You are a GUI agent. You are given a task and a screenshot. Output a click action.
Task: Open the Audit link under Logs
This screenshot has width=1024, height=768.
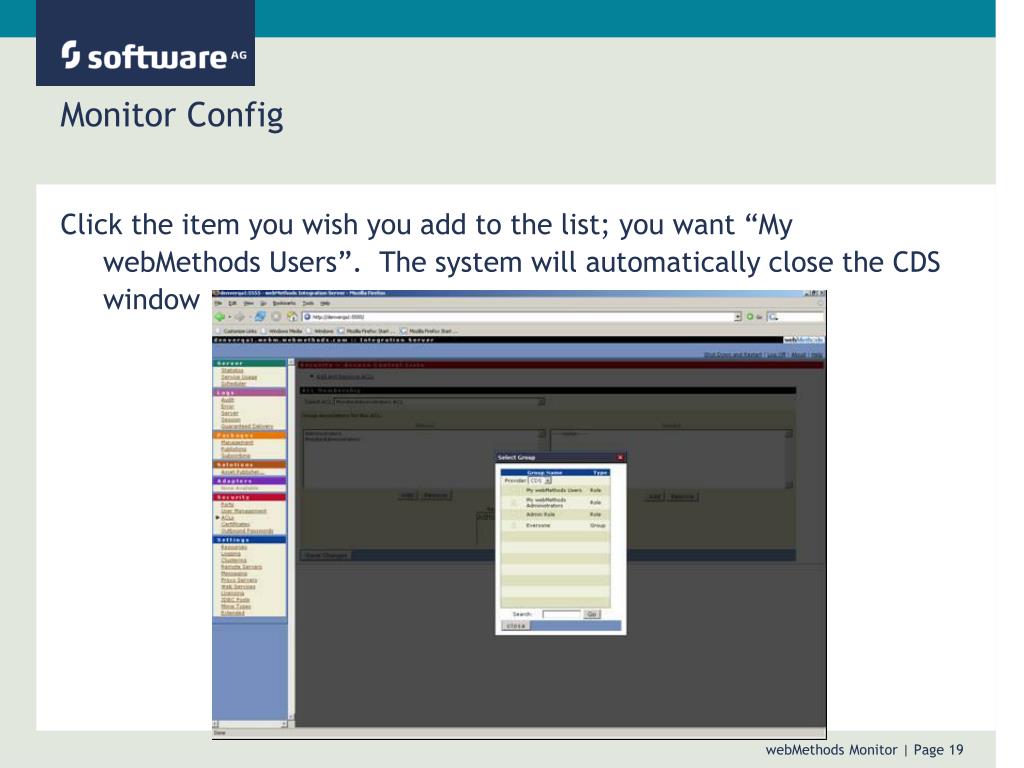coord(227,400)
